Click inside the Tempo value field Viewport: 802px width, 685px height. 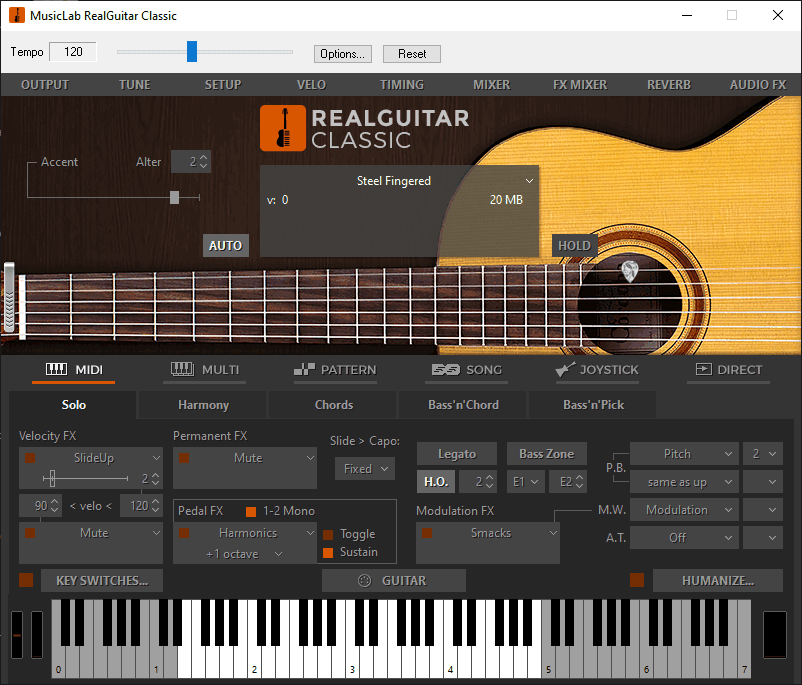coord(73,50)
